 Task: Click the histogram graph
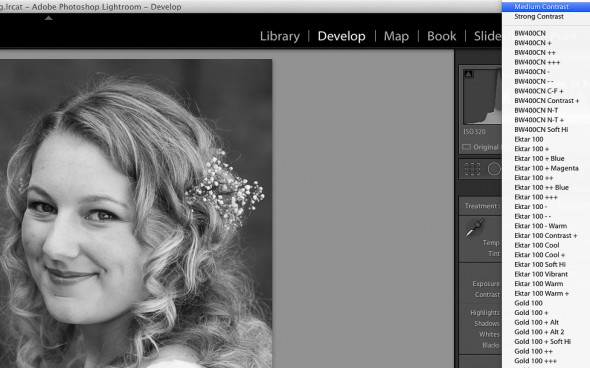tap(483, 96)
